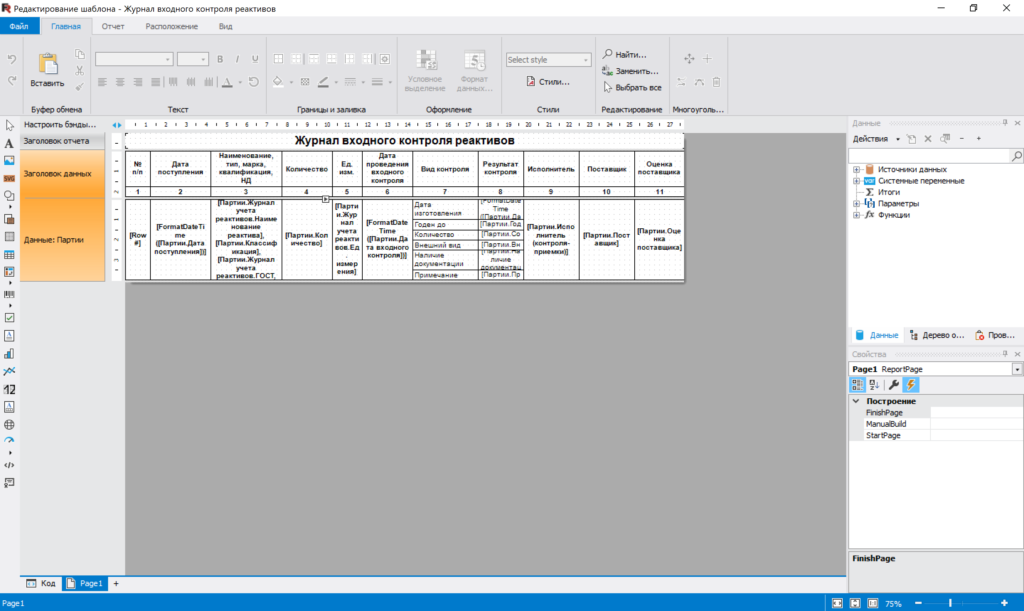
Task: Toggle categorized view in Properties panel
Action: tap(857, 385)
